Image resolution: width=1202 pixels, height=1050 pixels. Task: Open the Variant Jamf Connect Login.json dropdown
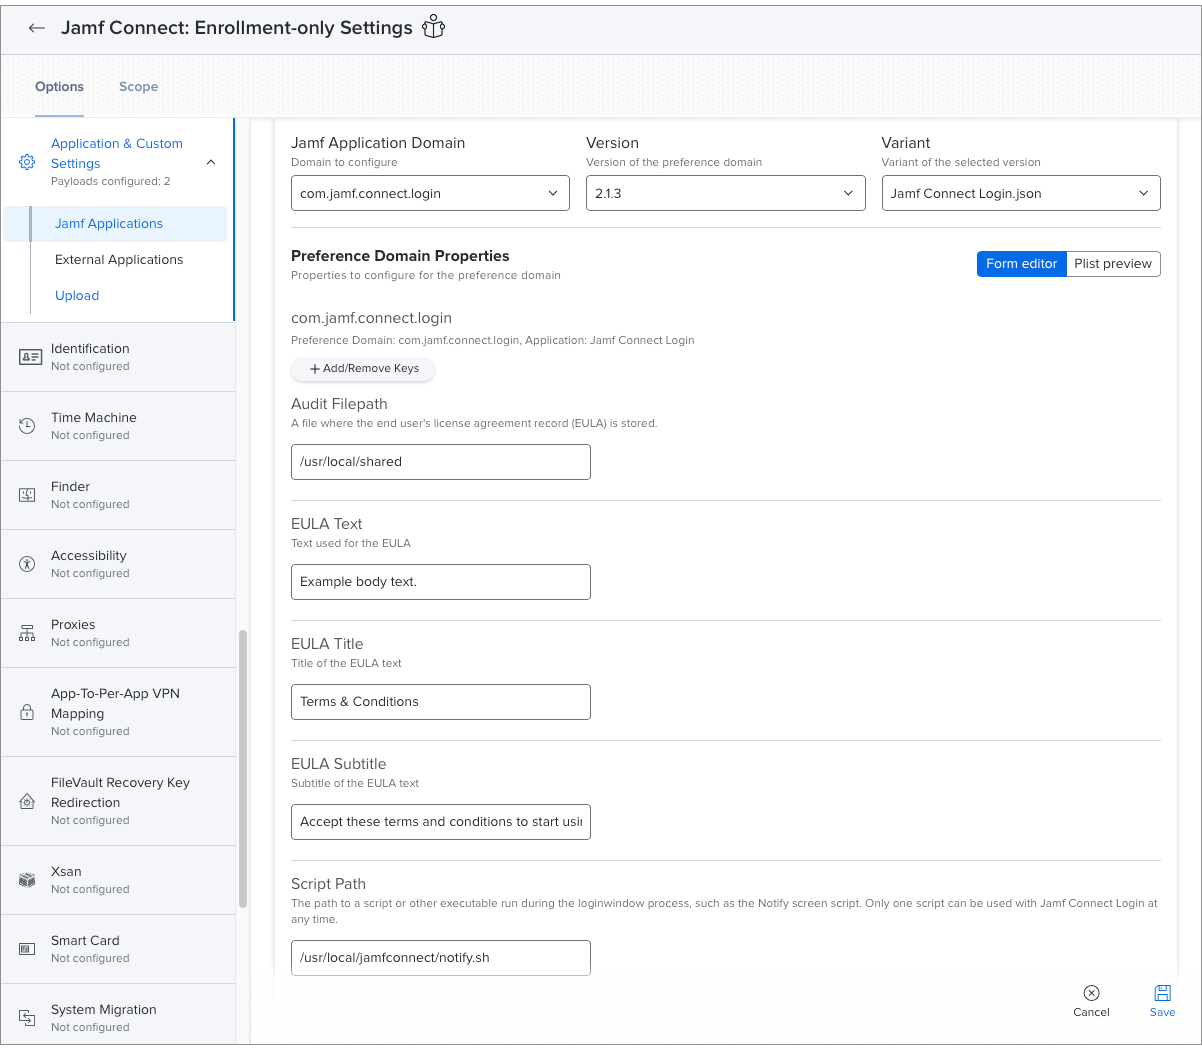pyautogui.click(x=1021, y=193)
